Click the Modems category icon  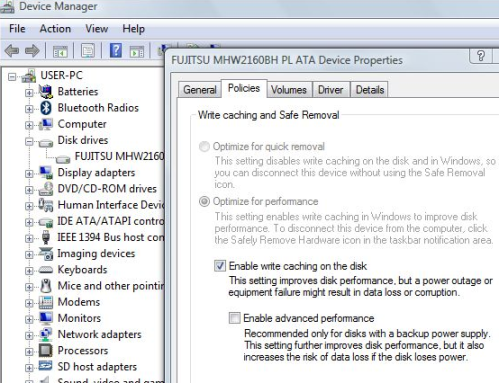(x=46, y=302)
